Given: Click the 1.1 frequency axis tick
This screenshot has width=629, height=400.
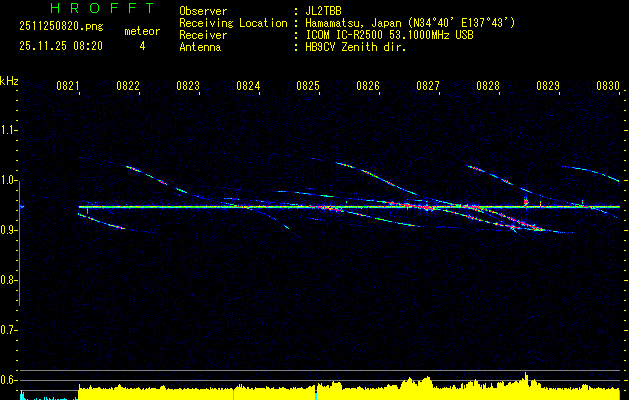Looking at the screenshot, I should coord(9,130).
